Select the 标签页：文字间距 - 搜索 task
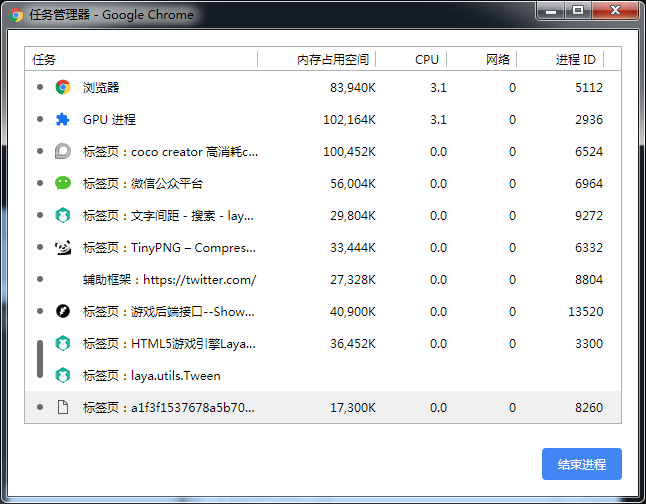This screenshot has width=646, height=504. click(323, 215)
